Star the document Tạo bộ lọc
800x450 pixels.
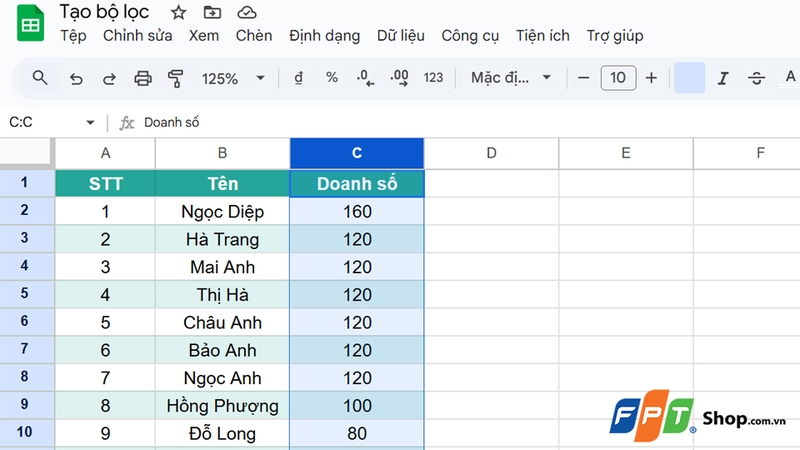click(x=178, y=12)
